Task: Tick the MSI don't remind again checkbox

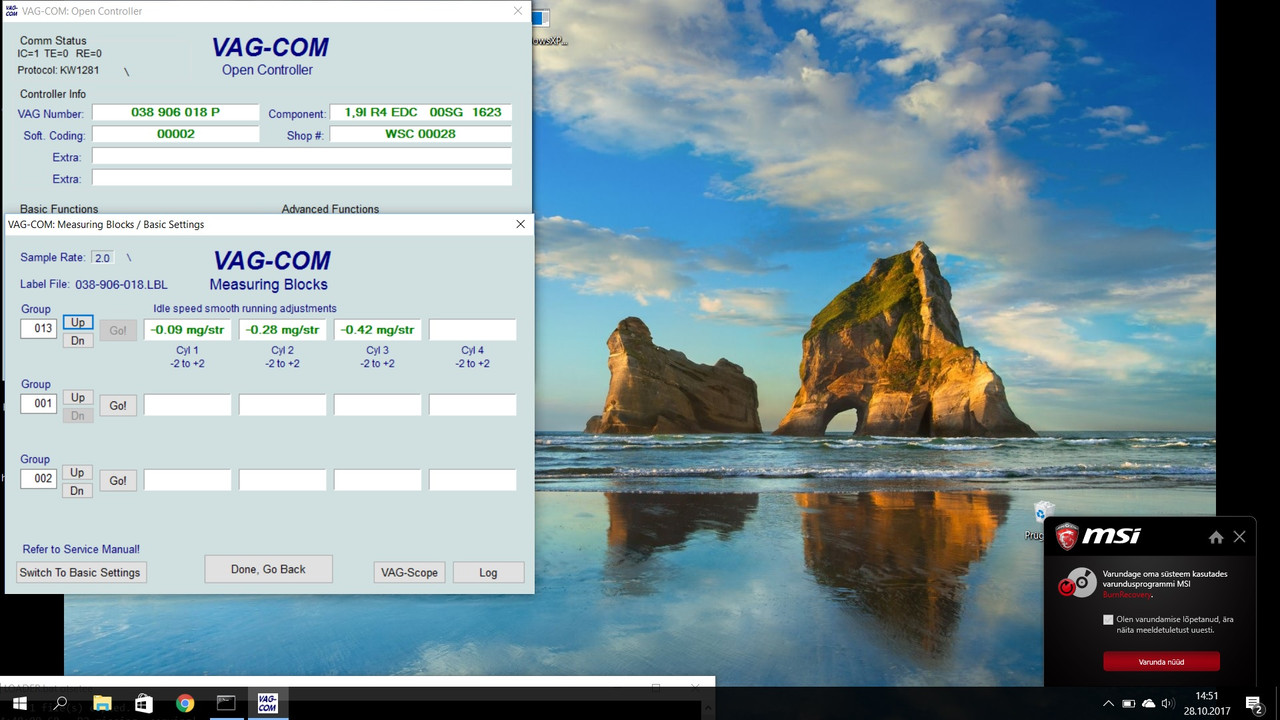Action: click(1108, 620)
